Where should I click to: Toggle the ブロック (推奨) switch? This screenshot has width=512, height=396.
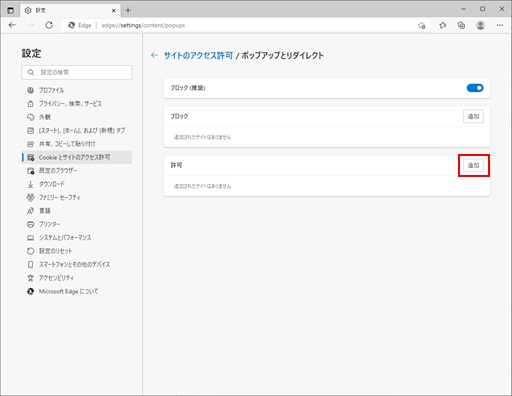coord(475,88)
